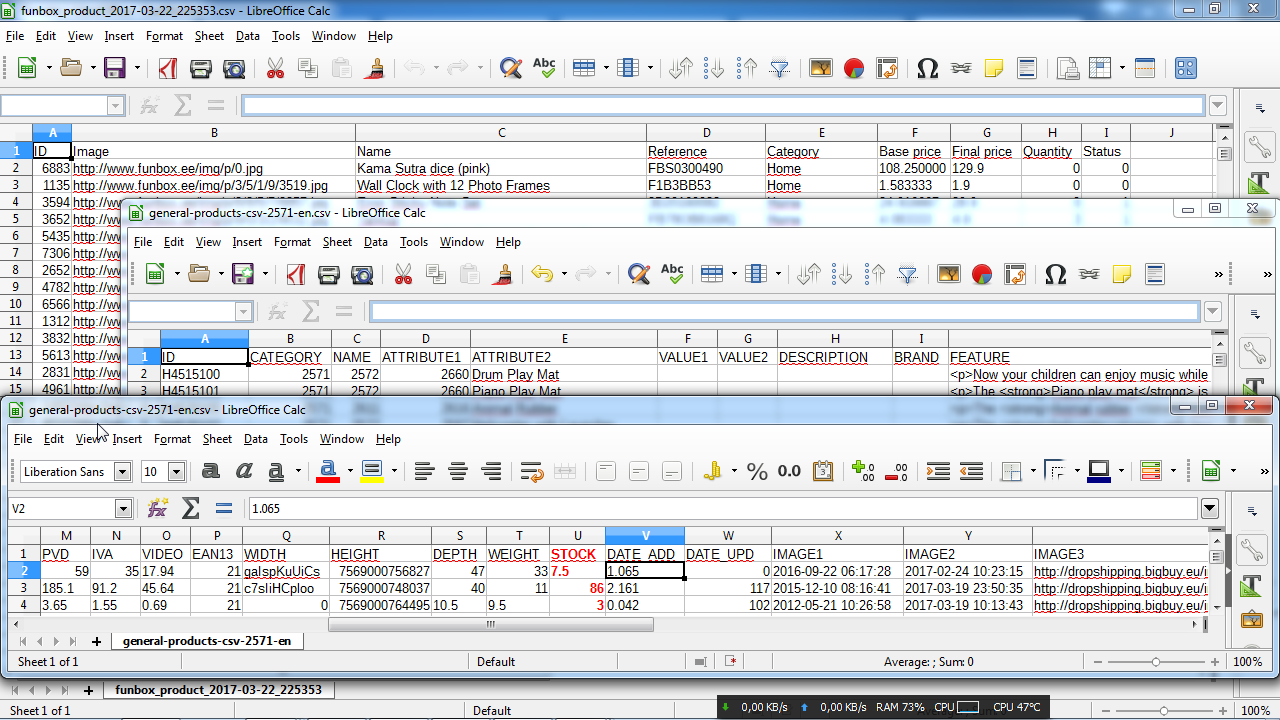Select the funbox_product_2017-03-22_225353 sheet tab

pyautogui.click(x=218, y=690)
